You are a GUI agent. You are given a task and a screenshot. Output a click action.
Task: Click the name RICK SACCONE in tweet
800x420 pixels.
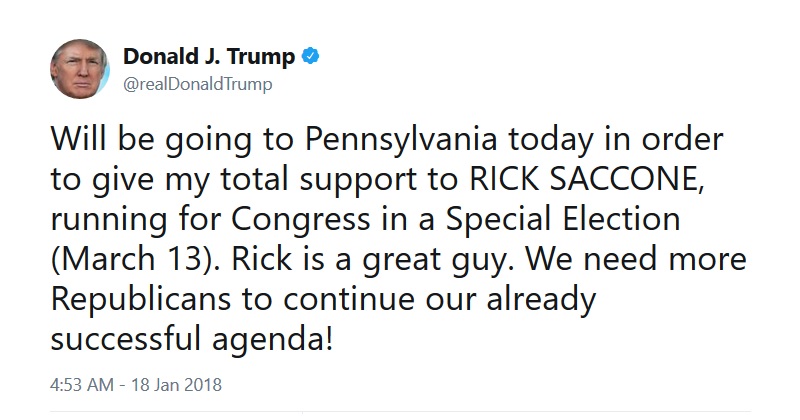pyautogui.click(x=586, y=178)
